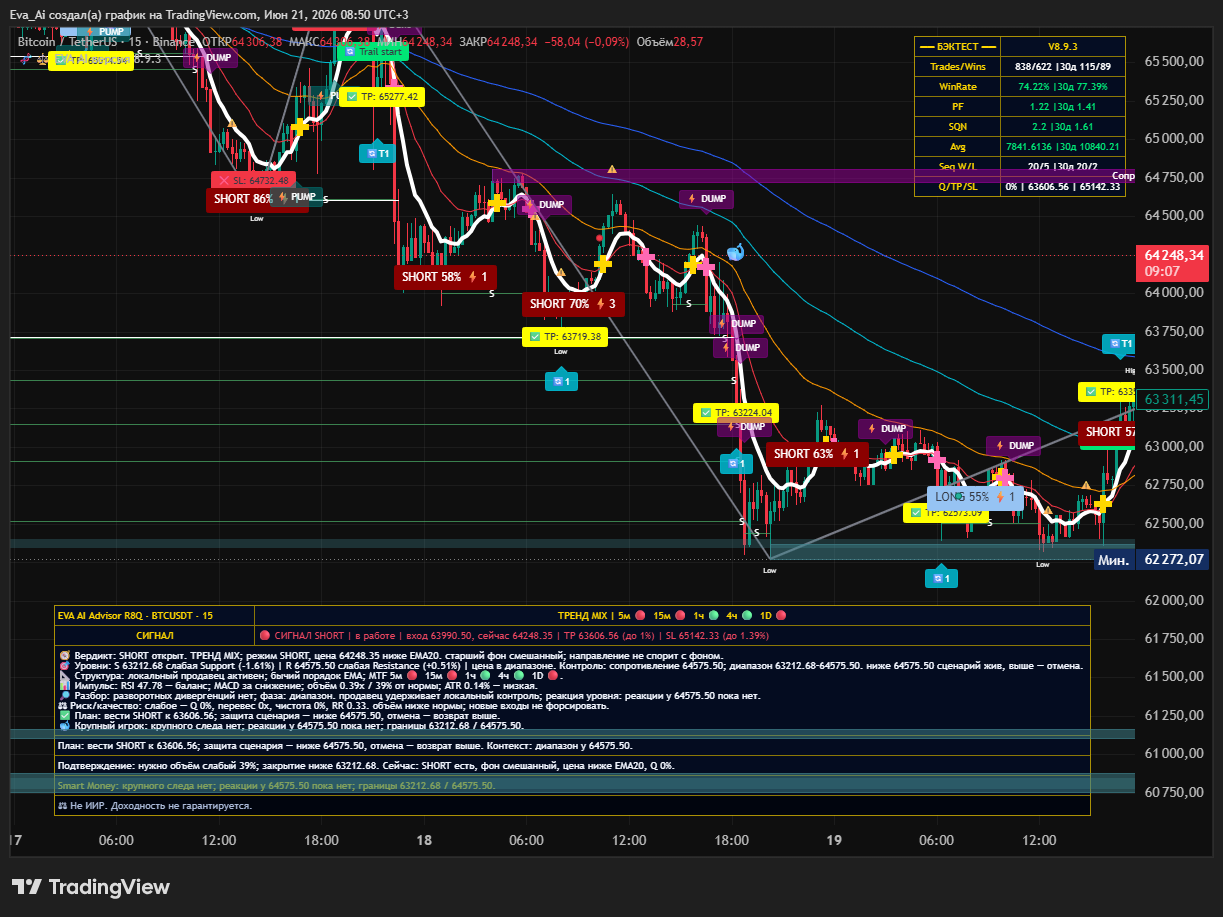Select the SHORT 70% signal label

coord(573,303)
